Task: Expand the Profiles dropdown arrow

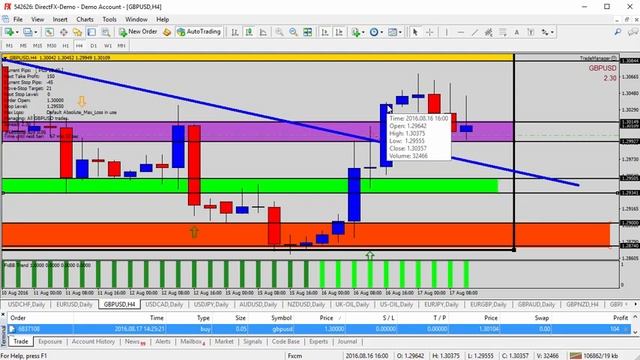Action: [x=36, y=32]
